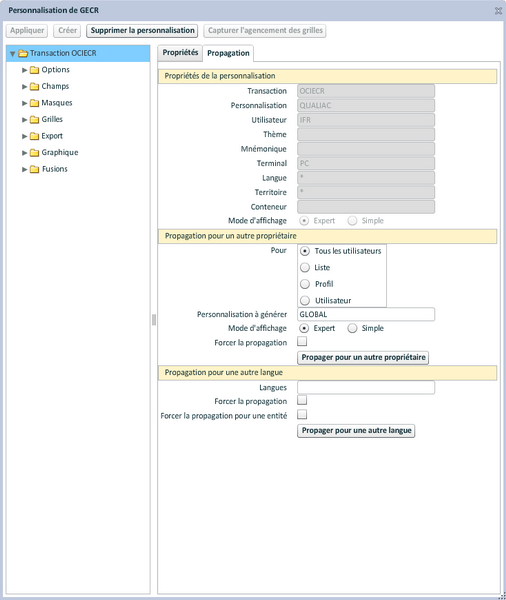Image resolution: width=506 pixels, height=600 pixels.
Task: Collapse the Transaction OCIECR tree node
Action: click(13, 54)
